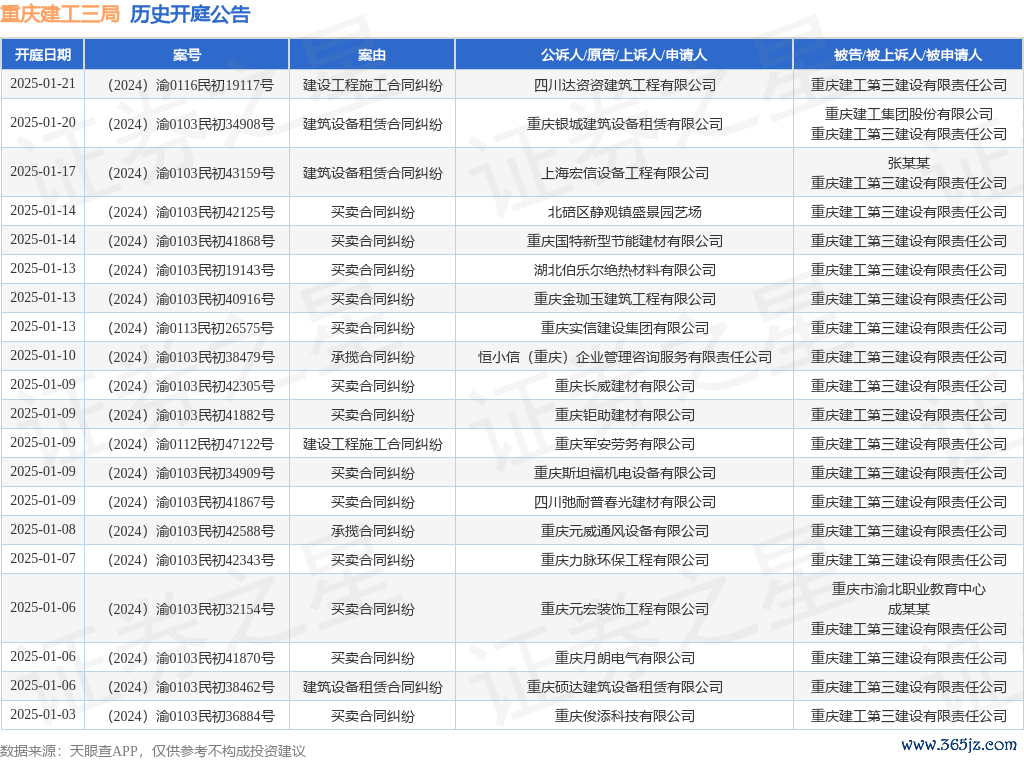Select case number 渝0103民初43159号

point(191,173)
